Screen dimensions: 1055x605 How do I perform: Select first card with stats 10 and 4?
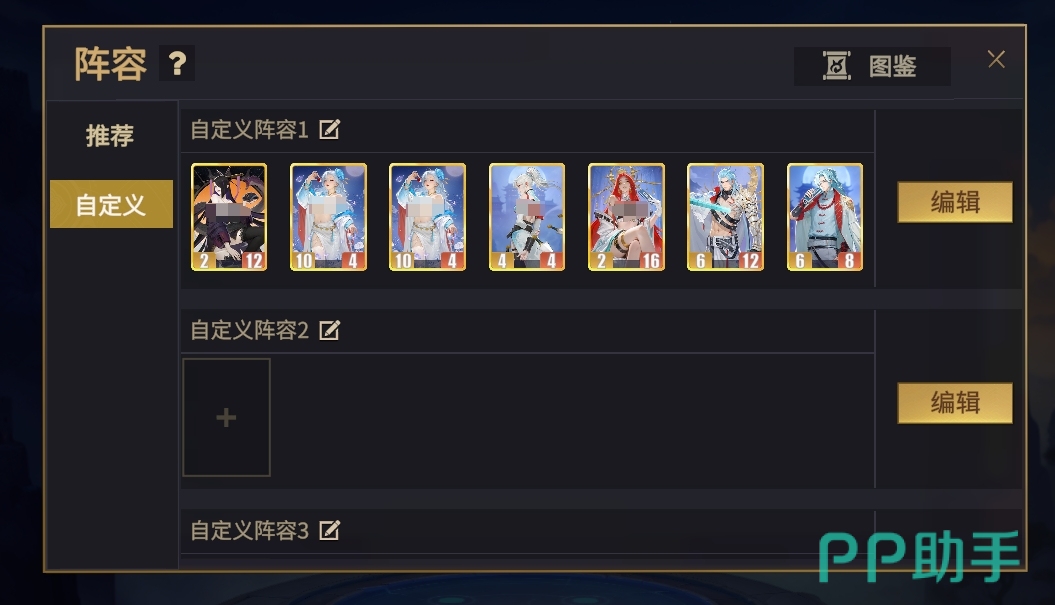tap(328, 217)
